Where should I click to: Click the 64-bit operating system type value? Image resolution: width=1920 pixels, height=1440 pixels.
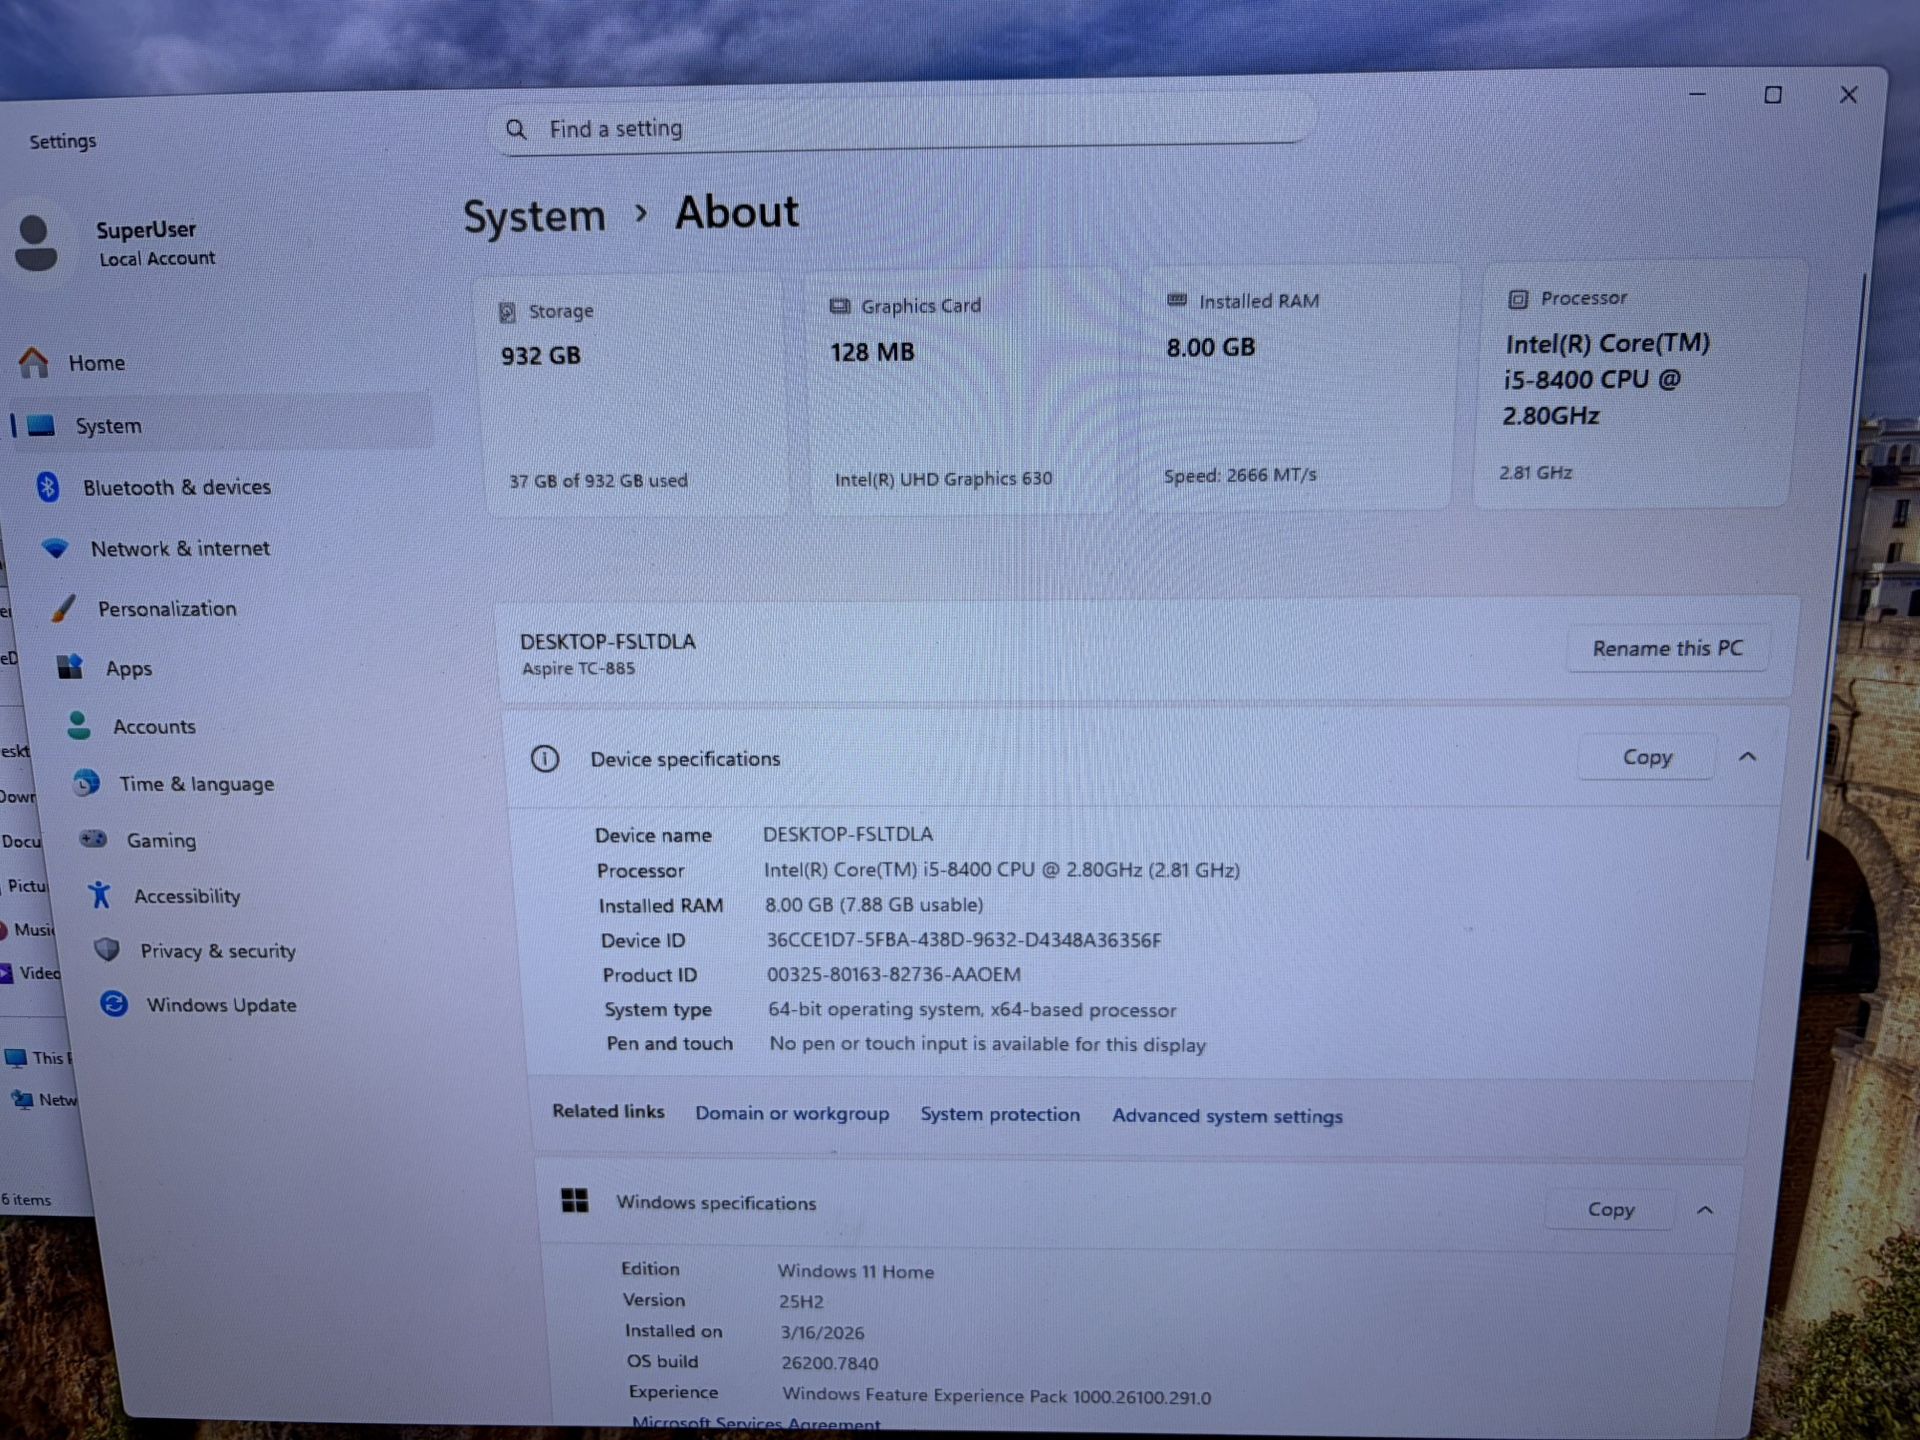tap(972, 1010)
